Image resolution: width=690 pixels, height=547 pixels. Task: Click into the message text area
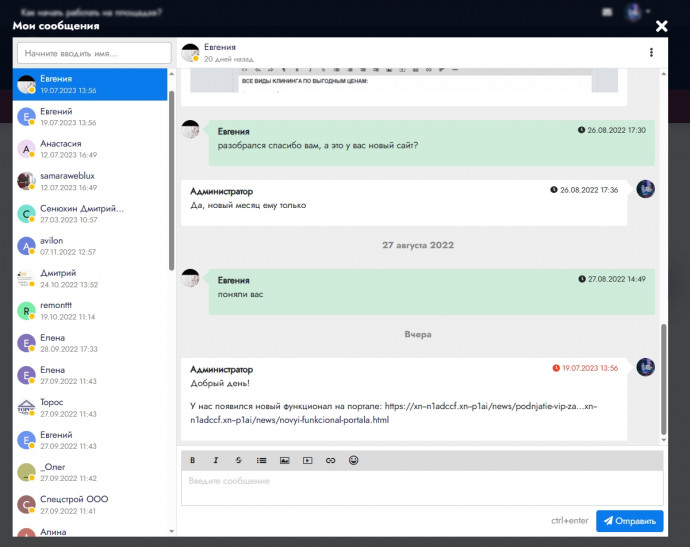[x=422, y=488]
